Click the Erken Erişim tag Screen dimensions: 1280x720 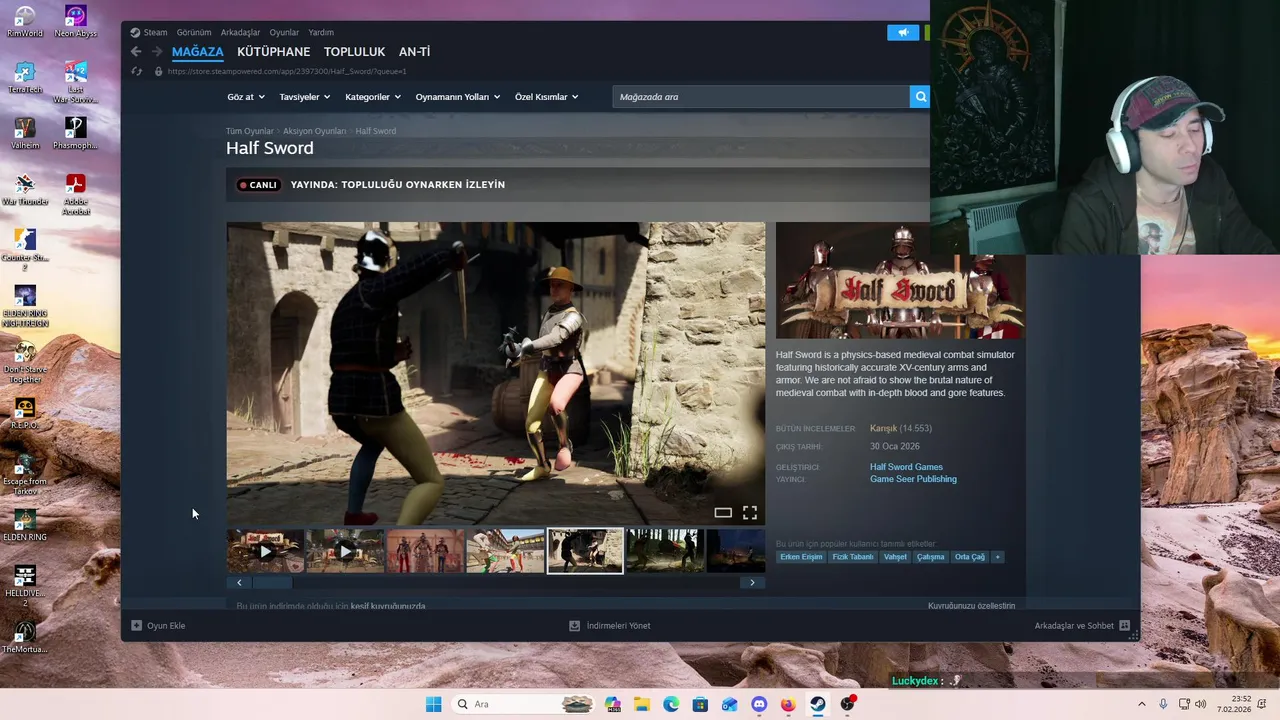pos(801,557)
